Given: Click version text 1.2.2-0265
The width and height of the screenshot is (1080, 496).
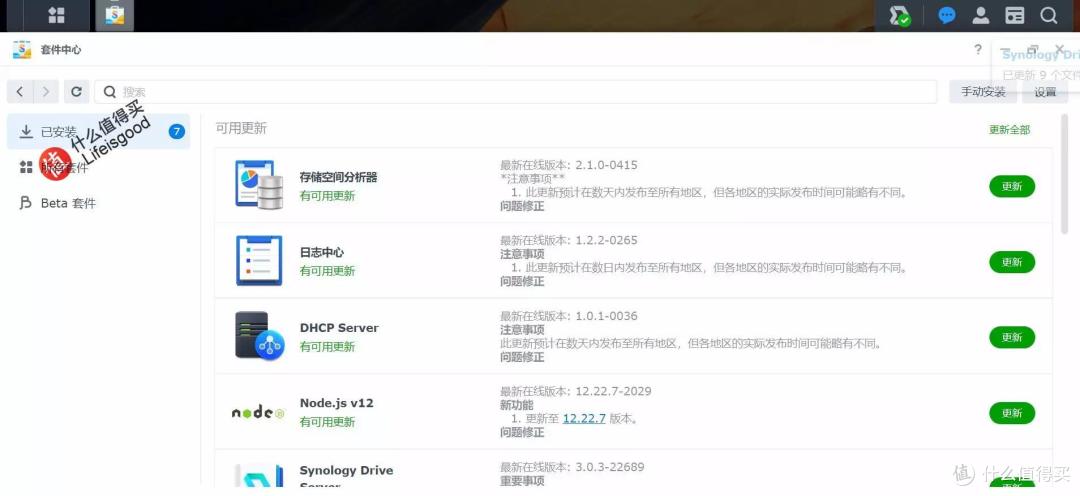Looking at the screenshot, I should point(606,240).
